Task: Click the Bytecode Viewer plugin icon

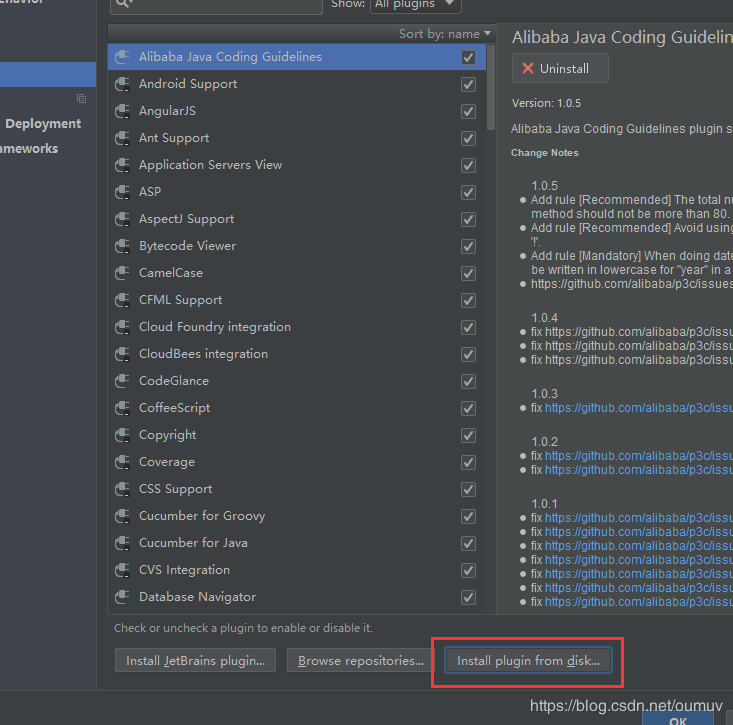Action: tap(122, 246)
